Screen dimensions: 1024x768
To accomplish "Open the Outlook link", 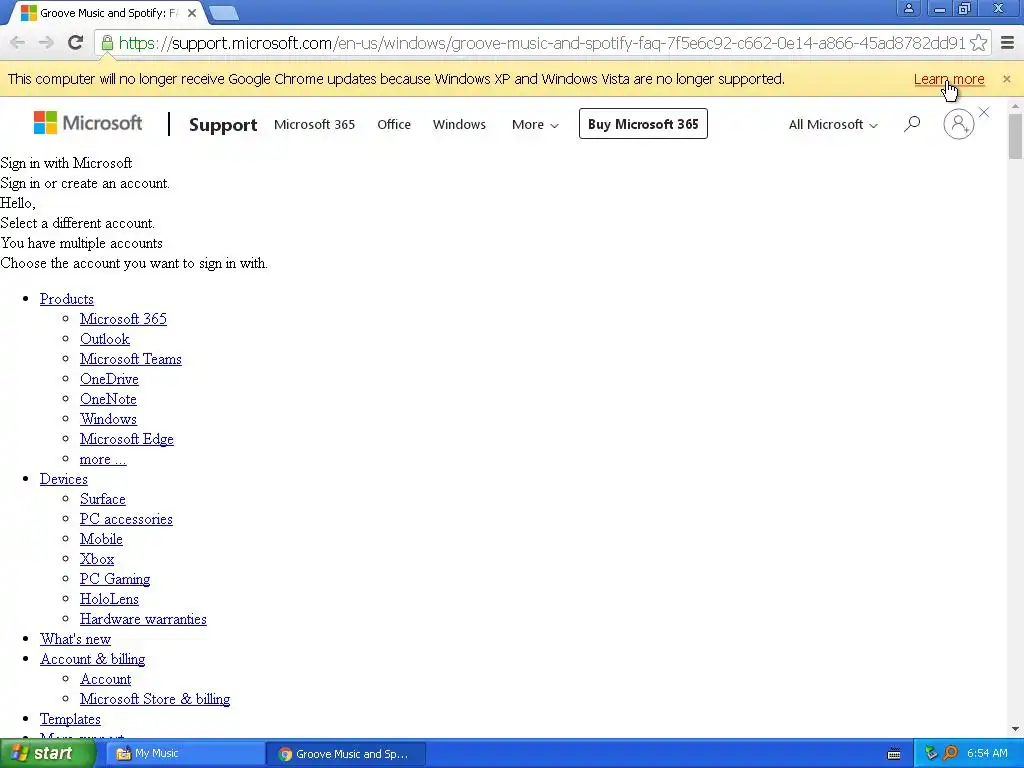I will tap(104, 340).
